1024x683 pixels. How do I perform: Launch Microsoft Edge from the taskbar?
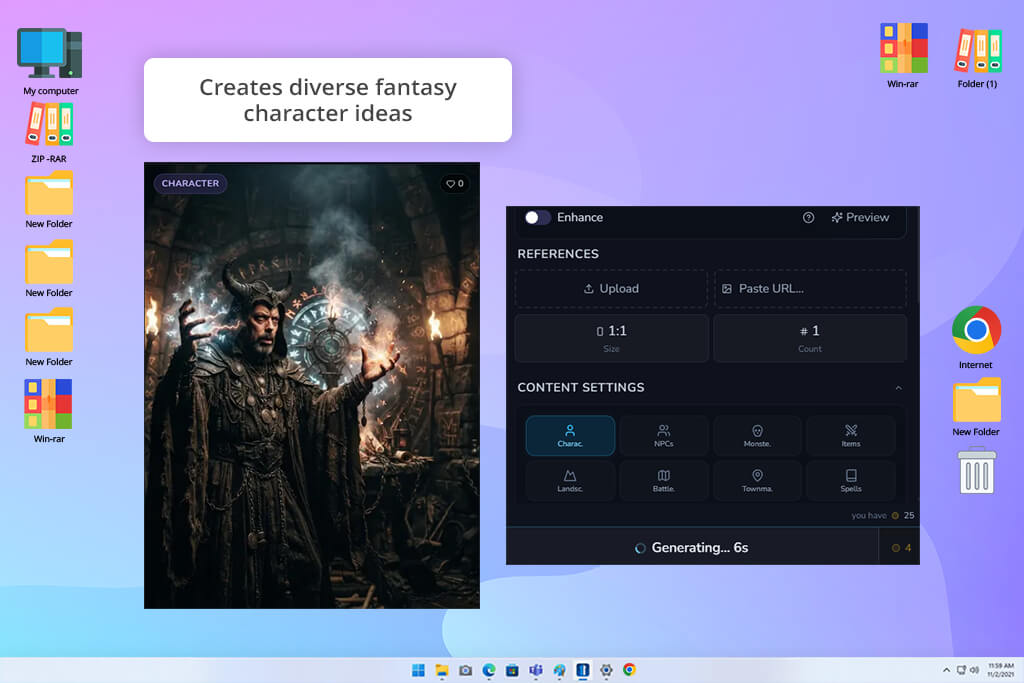(x=489, y=670)
